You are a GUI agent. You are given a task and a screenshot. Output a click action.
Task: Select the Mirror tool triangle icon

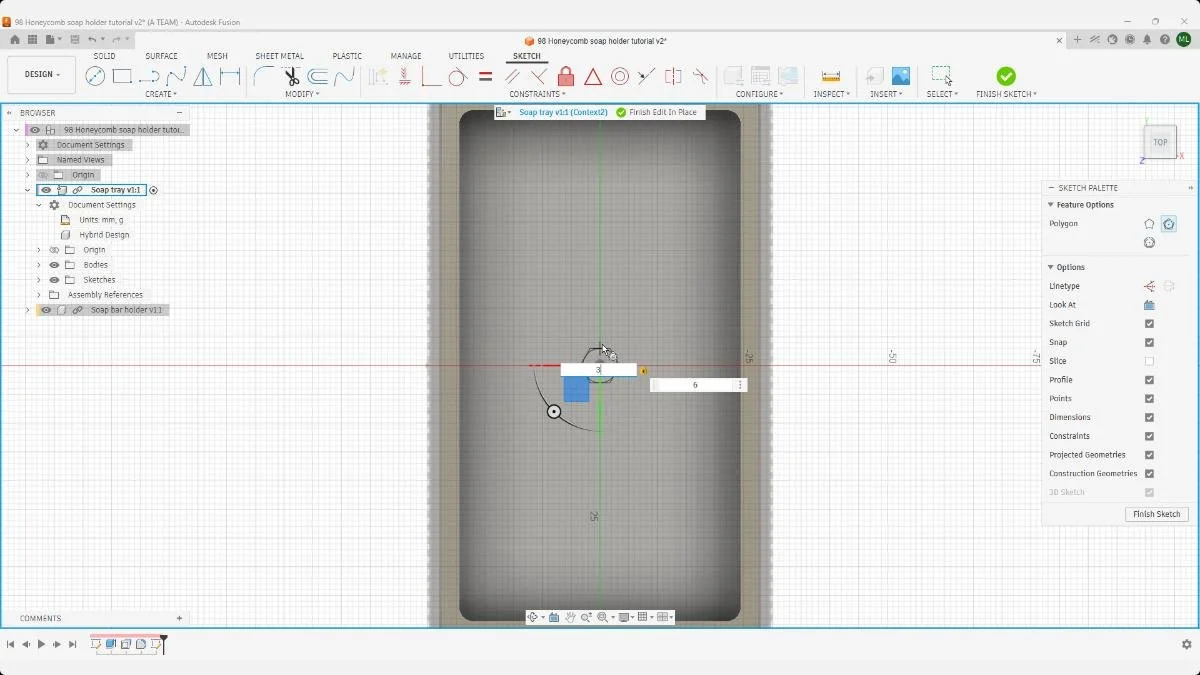[203, 76]
